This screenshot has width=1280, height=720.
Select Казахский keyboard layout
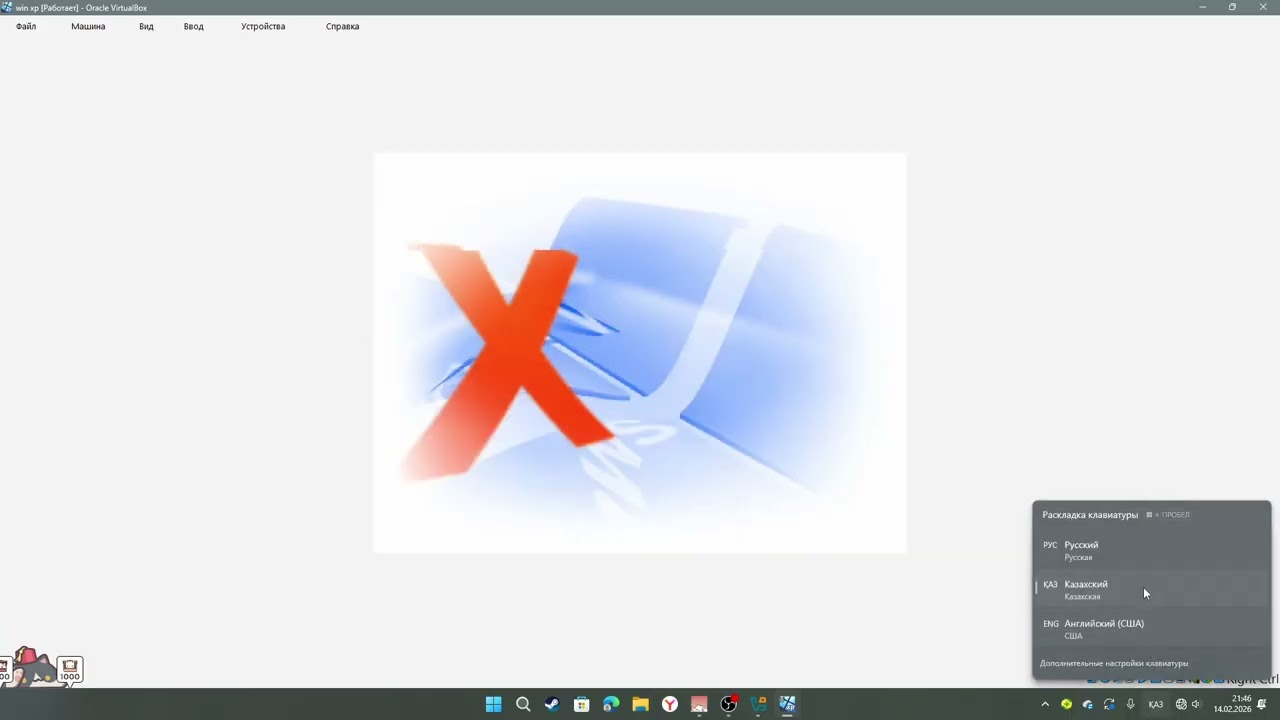(1152, 590)
